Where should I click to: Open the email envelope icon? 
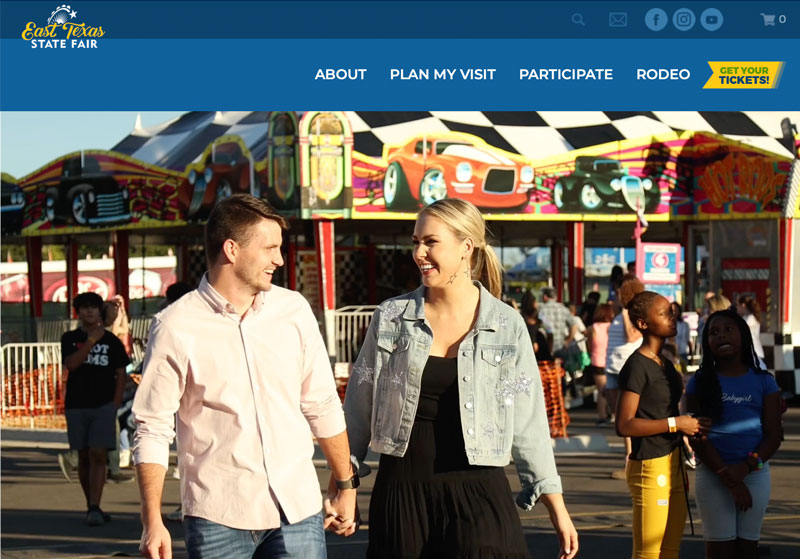point(618,19)
